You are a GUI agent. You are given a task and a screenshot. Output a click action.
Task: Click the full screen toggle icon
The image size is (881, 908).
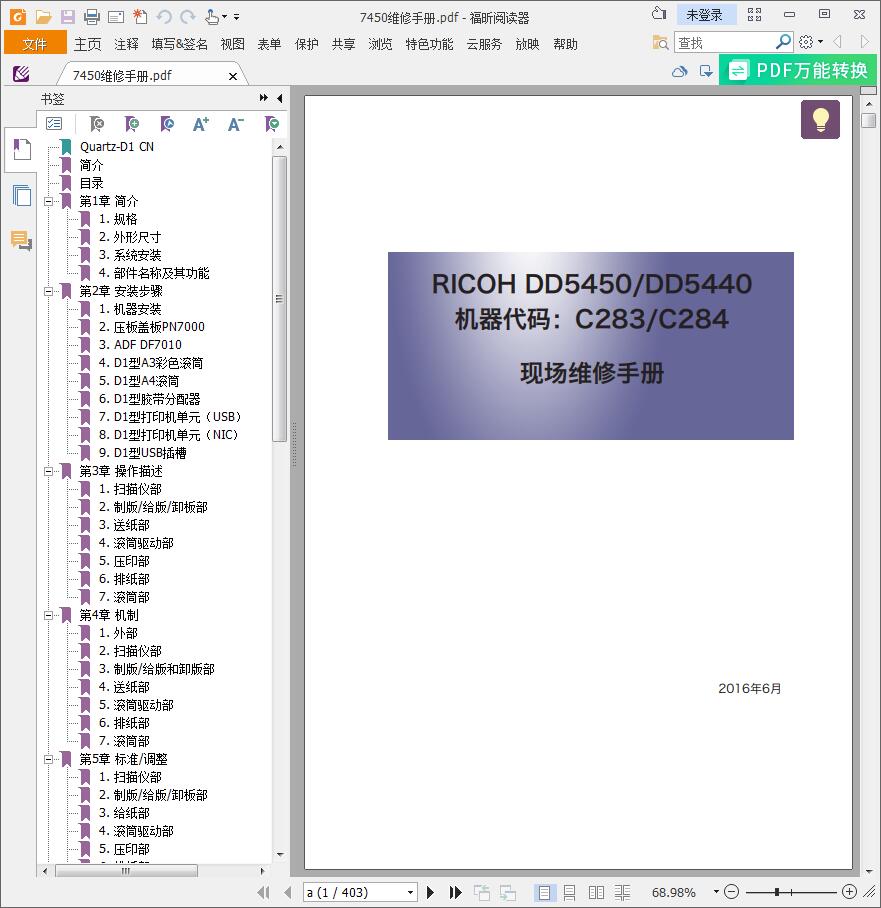pyautogui.click(x=754, y=14)
